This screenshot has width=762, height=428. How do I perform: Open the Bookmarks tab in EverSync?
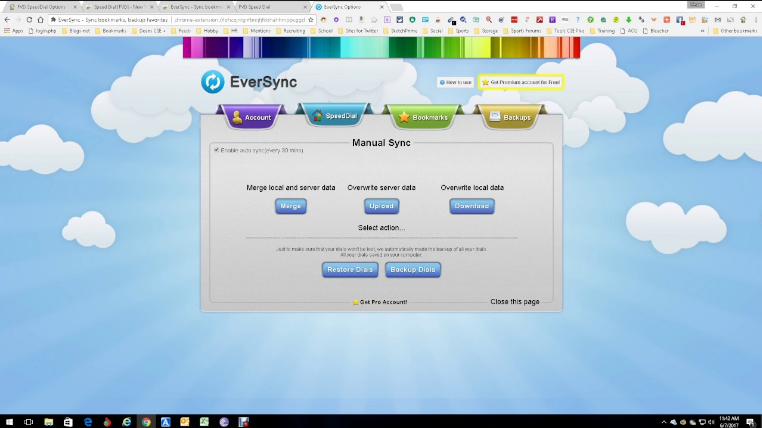coord(423,117)
